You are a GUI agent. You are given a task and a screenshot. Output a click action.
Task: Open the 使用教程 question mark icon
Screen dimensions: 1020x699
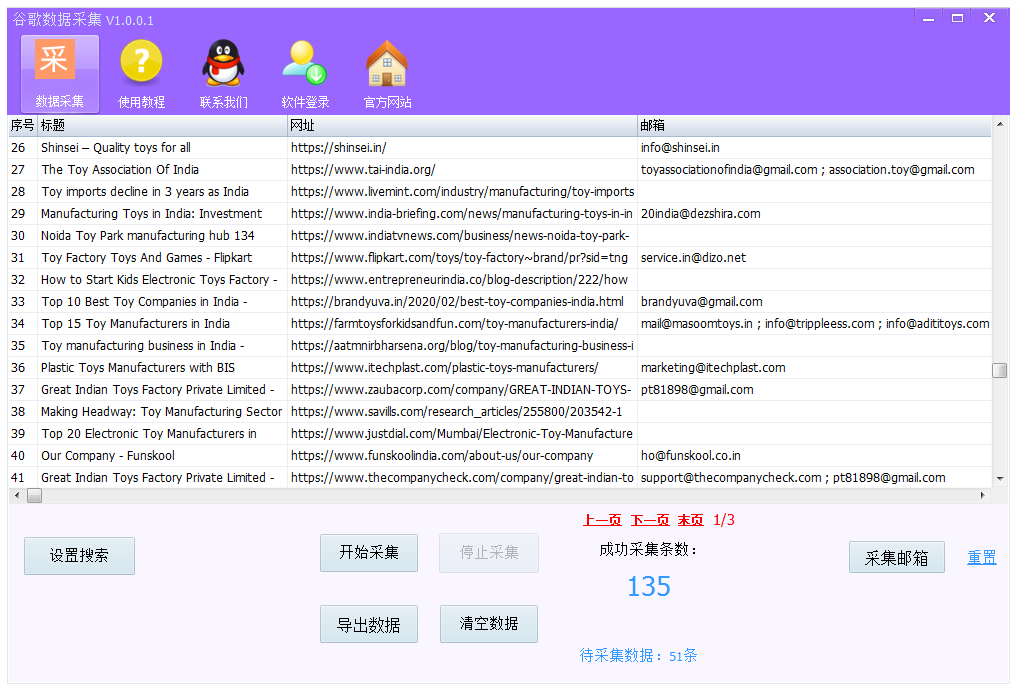coord(141,63)
